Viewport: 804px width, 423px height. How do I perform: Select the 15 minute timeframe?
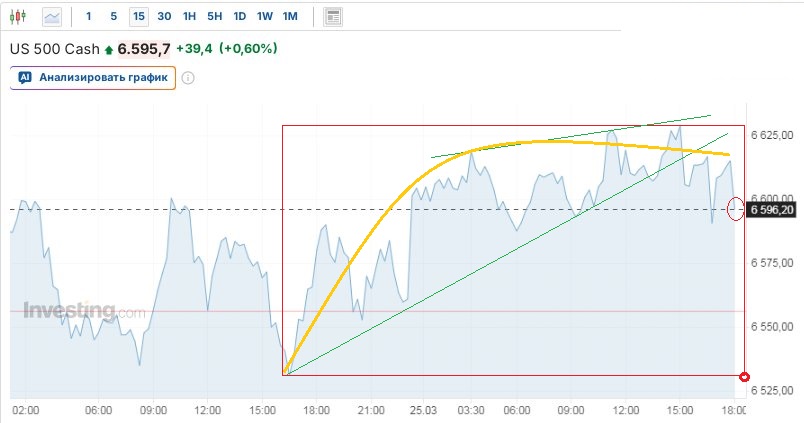(x=138, y=16)
